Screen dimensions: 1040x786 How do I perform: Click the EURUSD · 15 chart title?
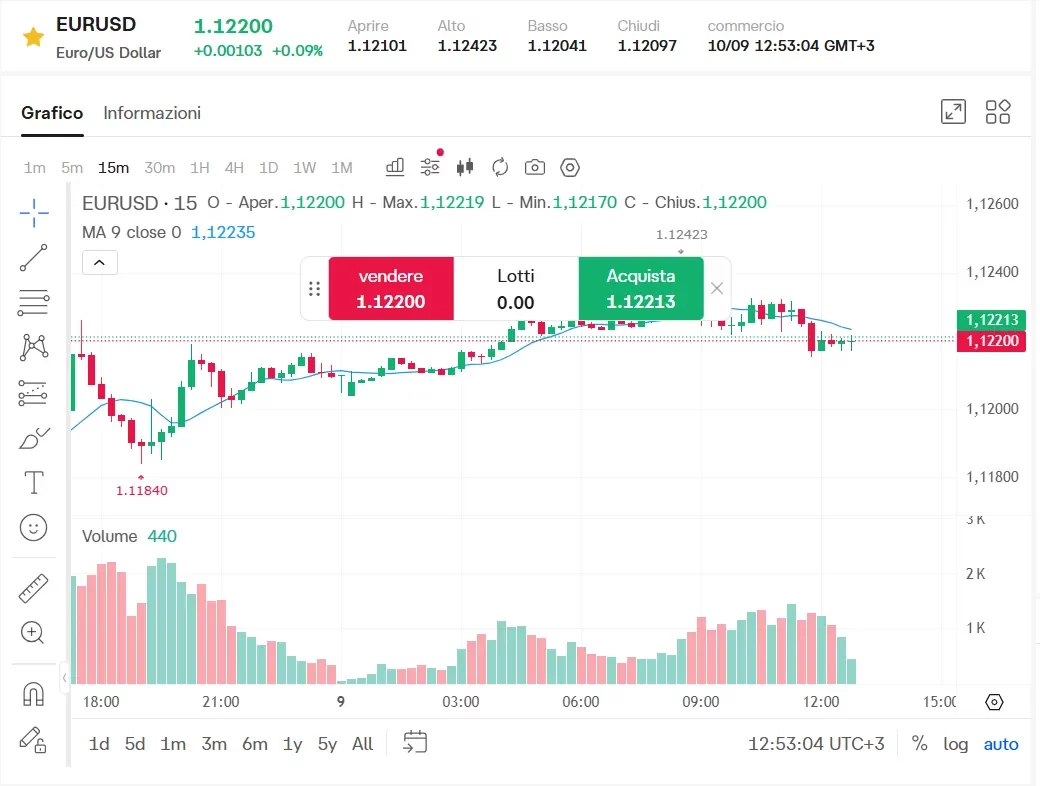pyautogui.click(x=139, y=203)
